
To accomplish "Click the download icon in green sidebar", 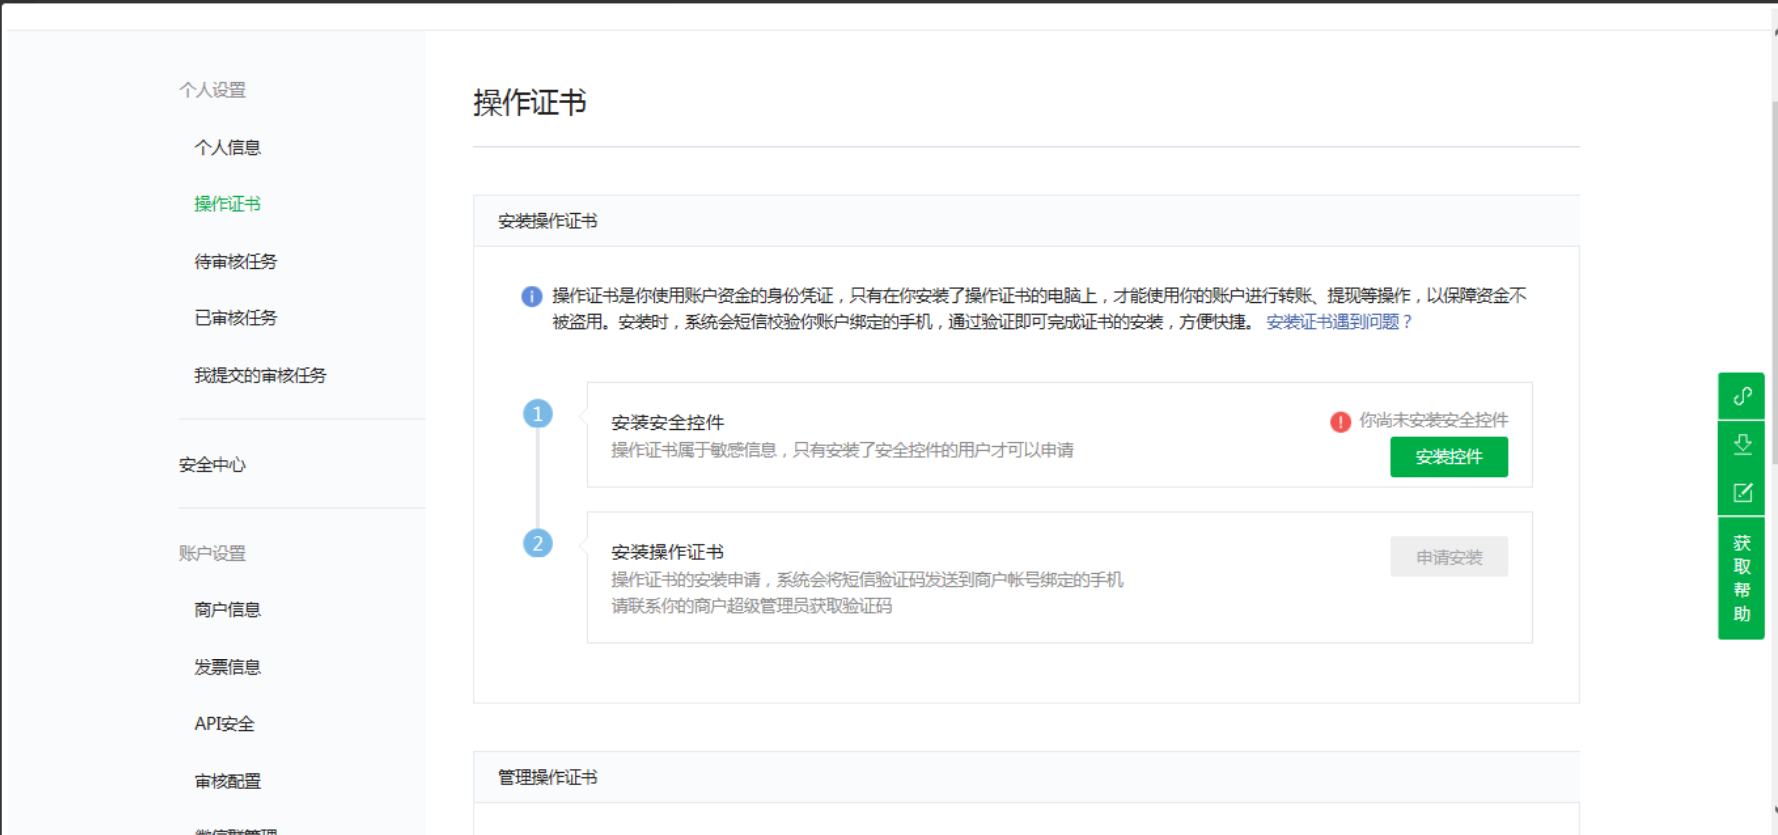I will tap(1741, 444).
